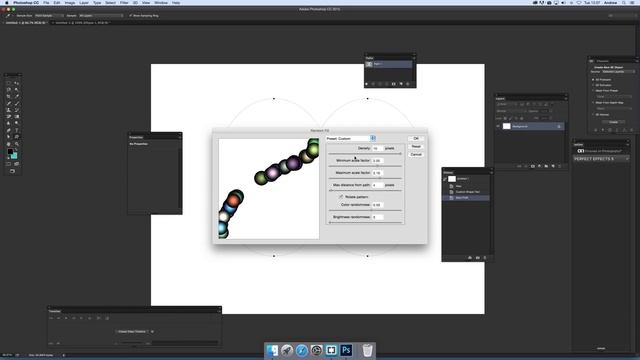Select the Crop tool in toolbox
This screenshot has width=640, height=360.
coord(9,96)
